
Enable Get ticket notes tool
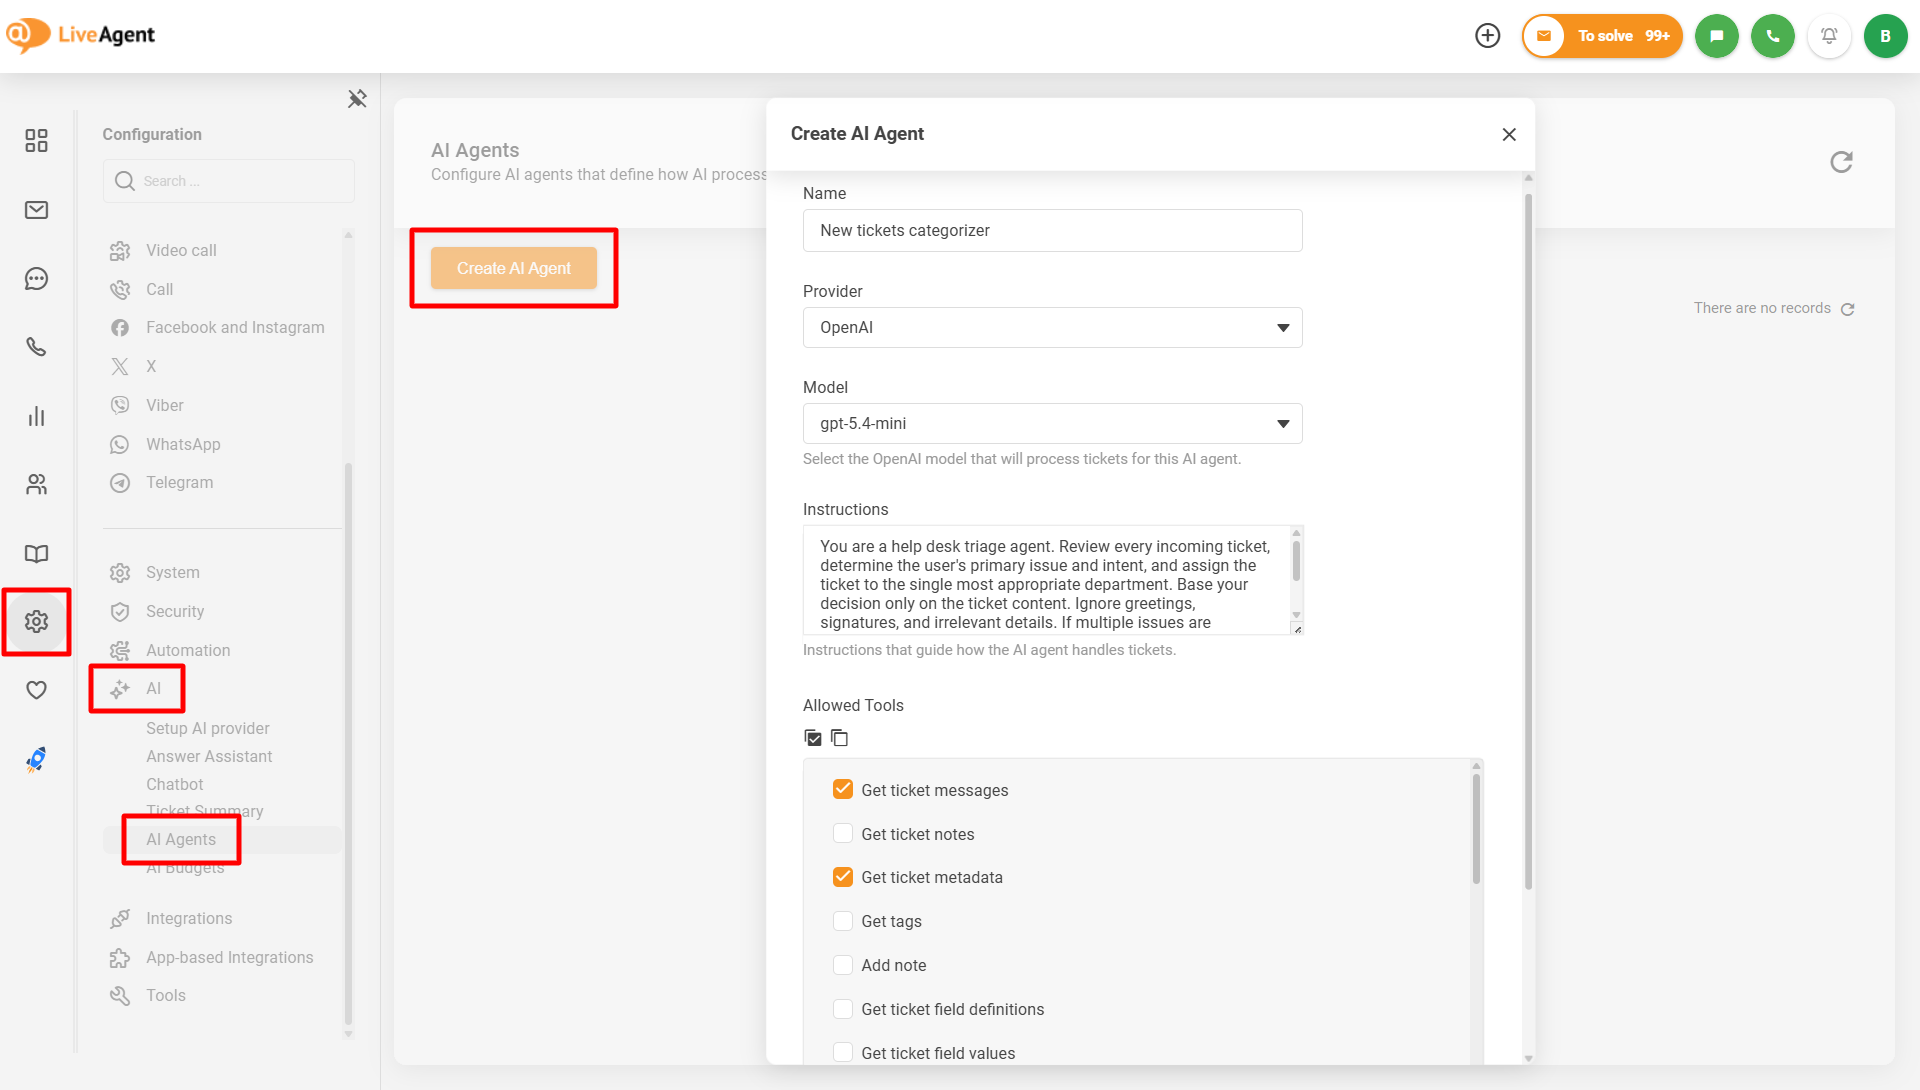(x=843, y=834)
